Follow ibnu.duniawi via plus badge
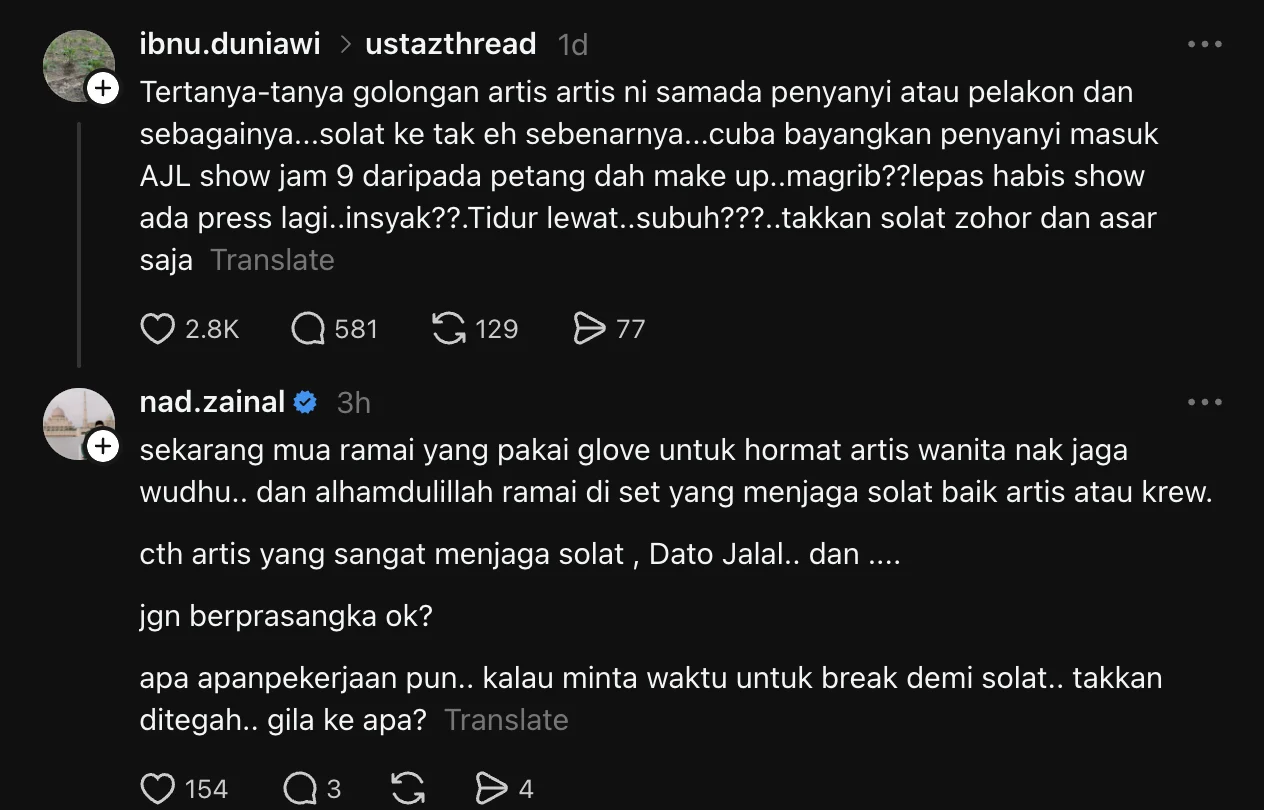1264x810 pixels. coord(103,89)
